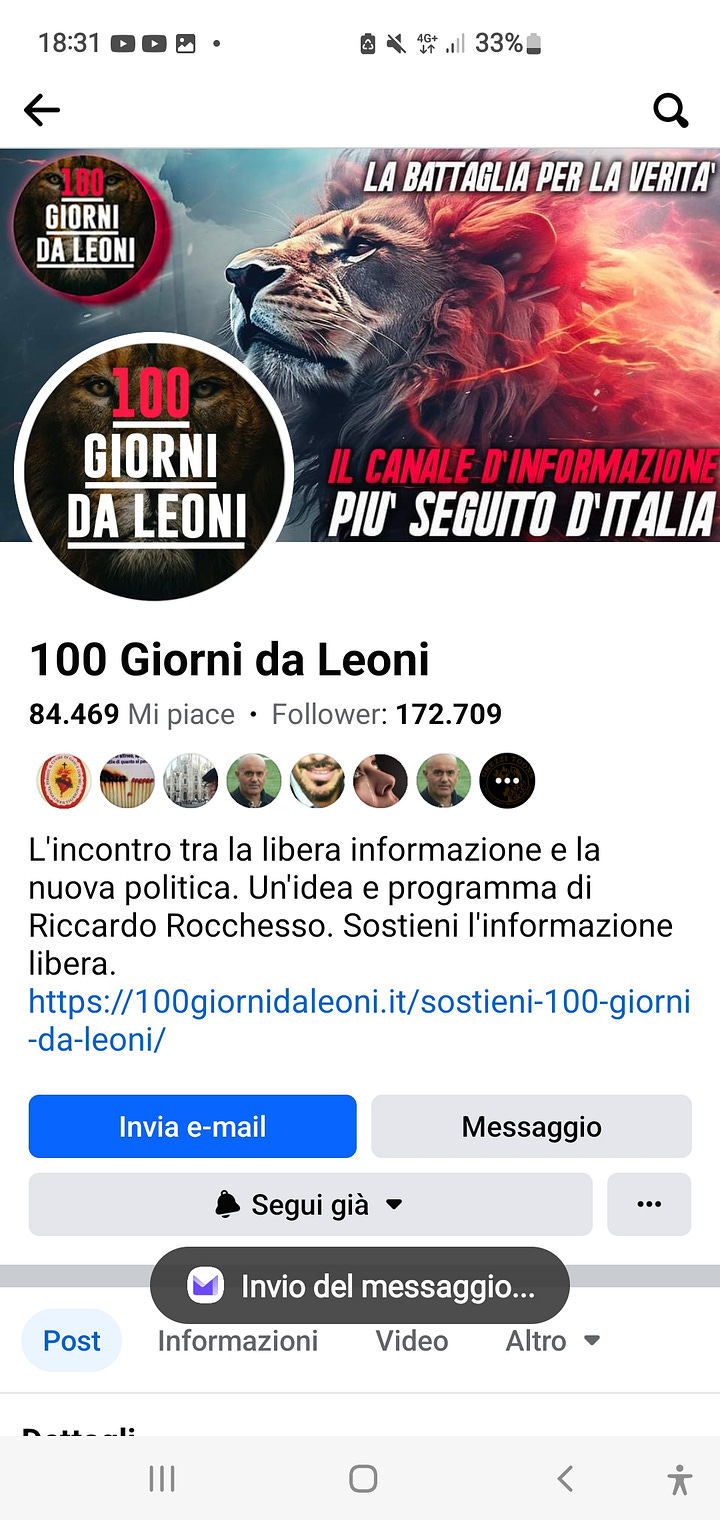Open the three-dots more options button

[649, 1204]
